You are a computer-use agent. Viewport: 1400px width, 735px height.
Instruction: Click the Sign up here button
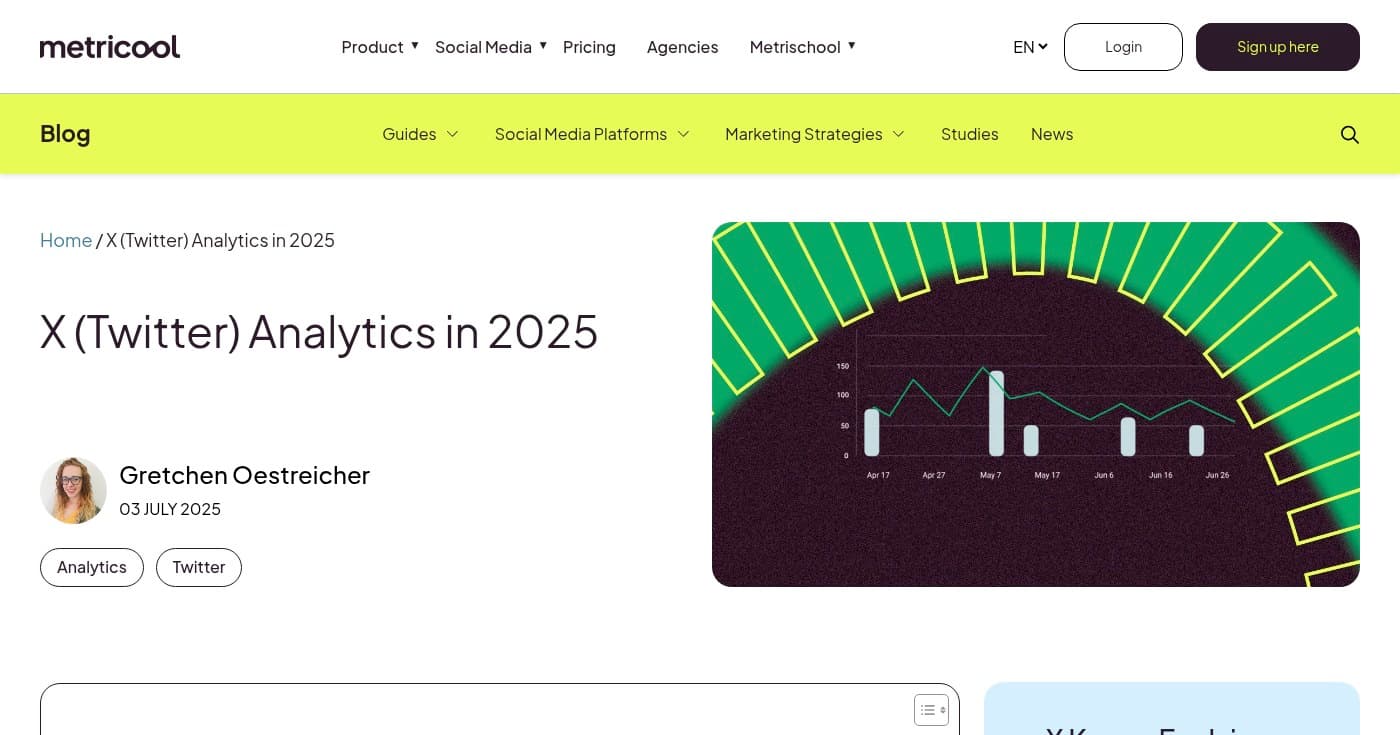point(1277,46)
